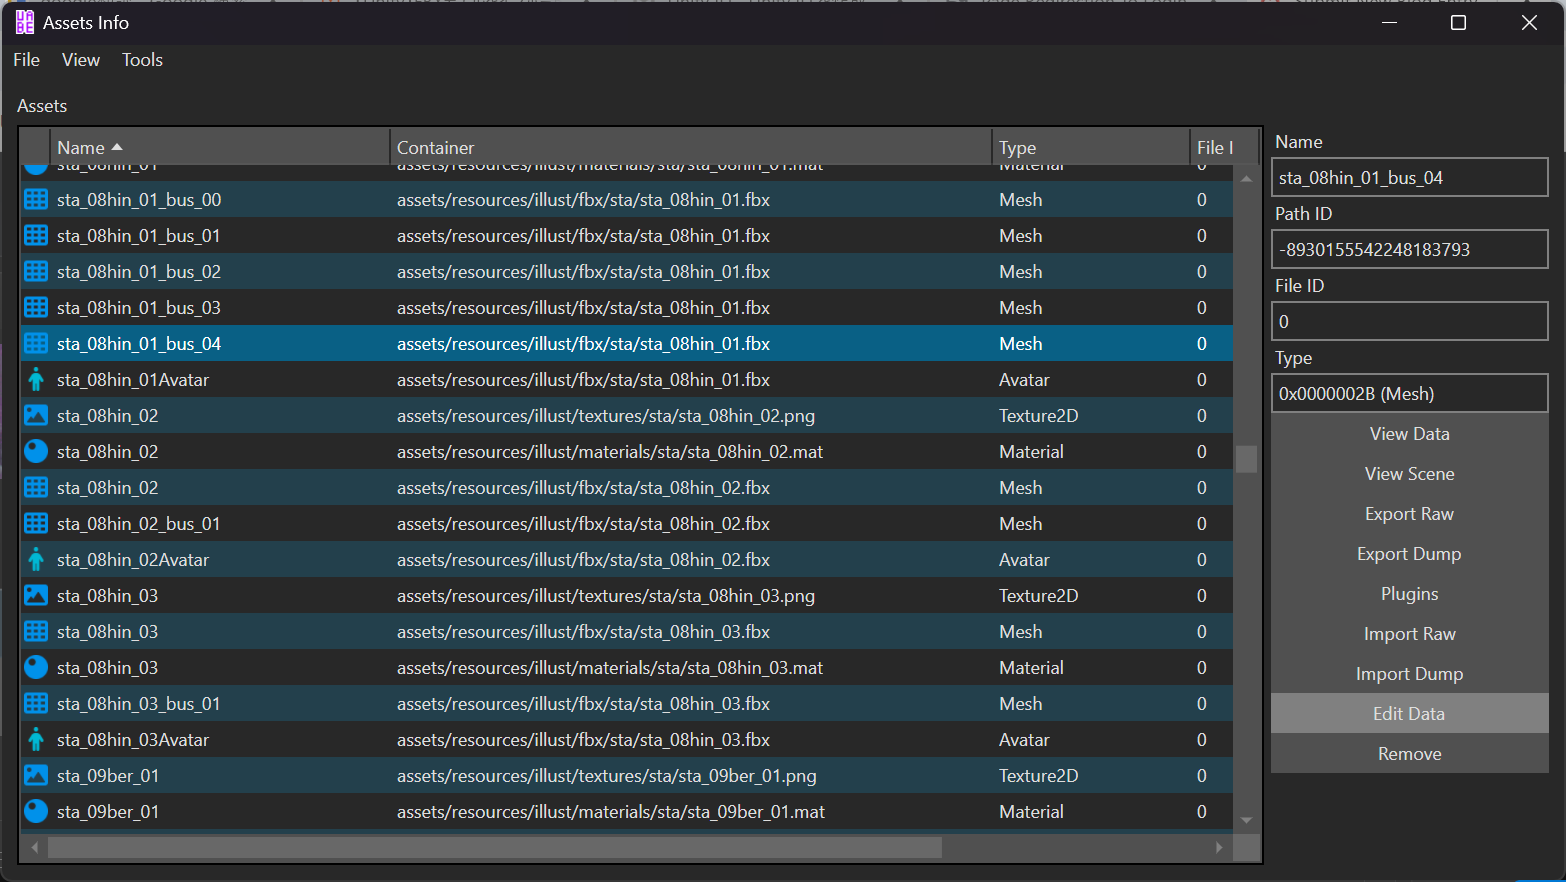Click the mesh icon of sta_08hin_01_bus_03
Screen dimensions: 1566x882
pos(36,307)
